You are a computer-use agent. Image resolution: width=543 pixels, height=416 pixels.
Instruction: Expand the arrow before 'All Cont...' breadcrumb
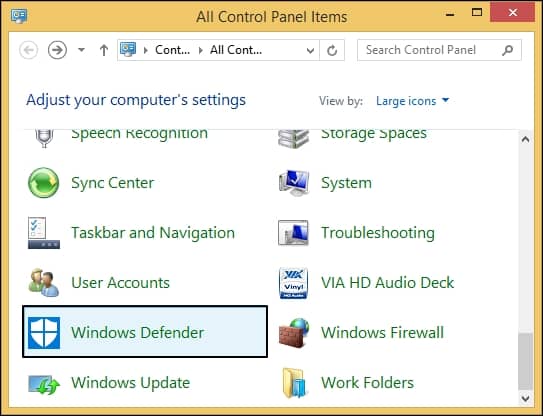201,51
